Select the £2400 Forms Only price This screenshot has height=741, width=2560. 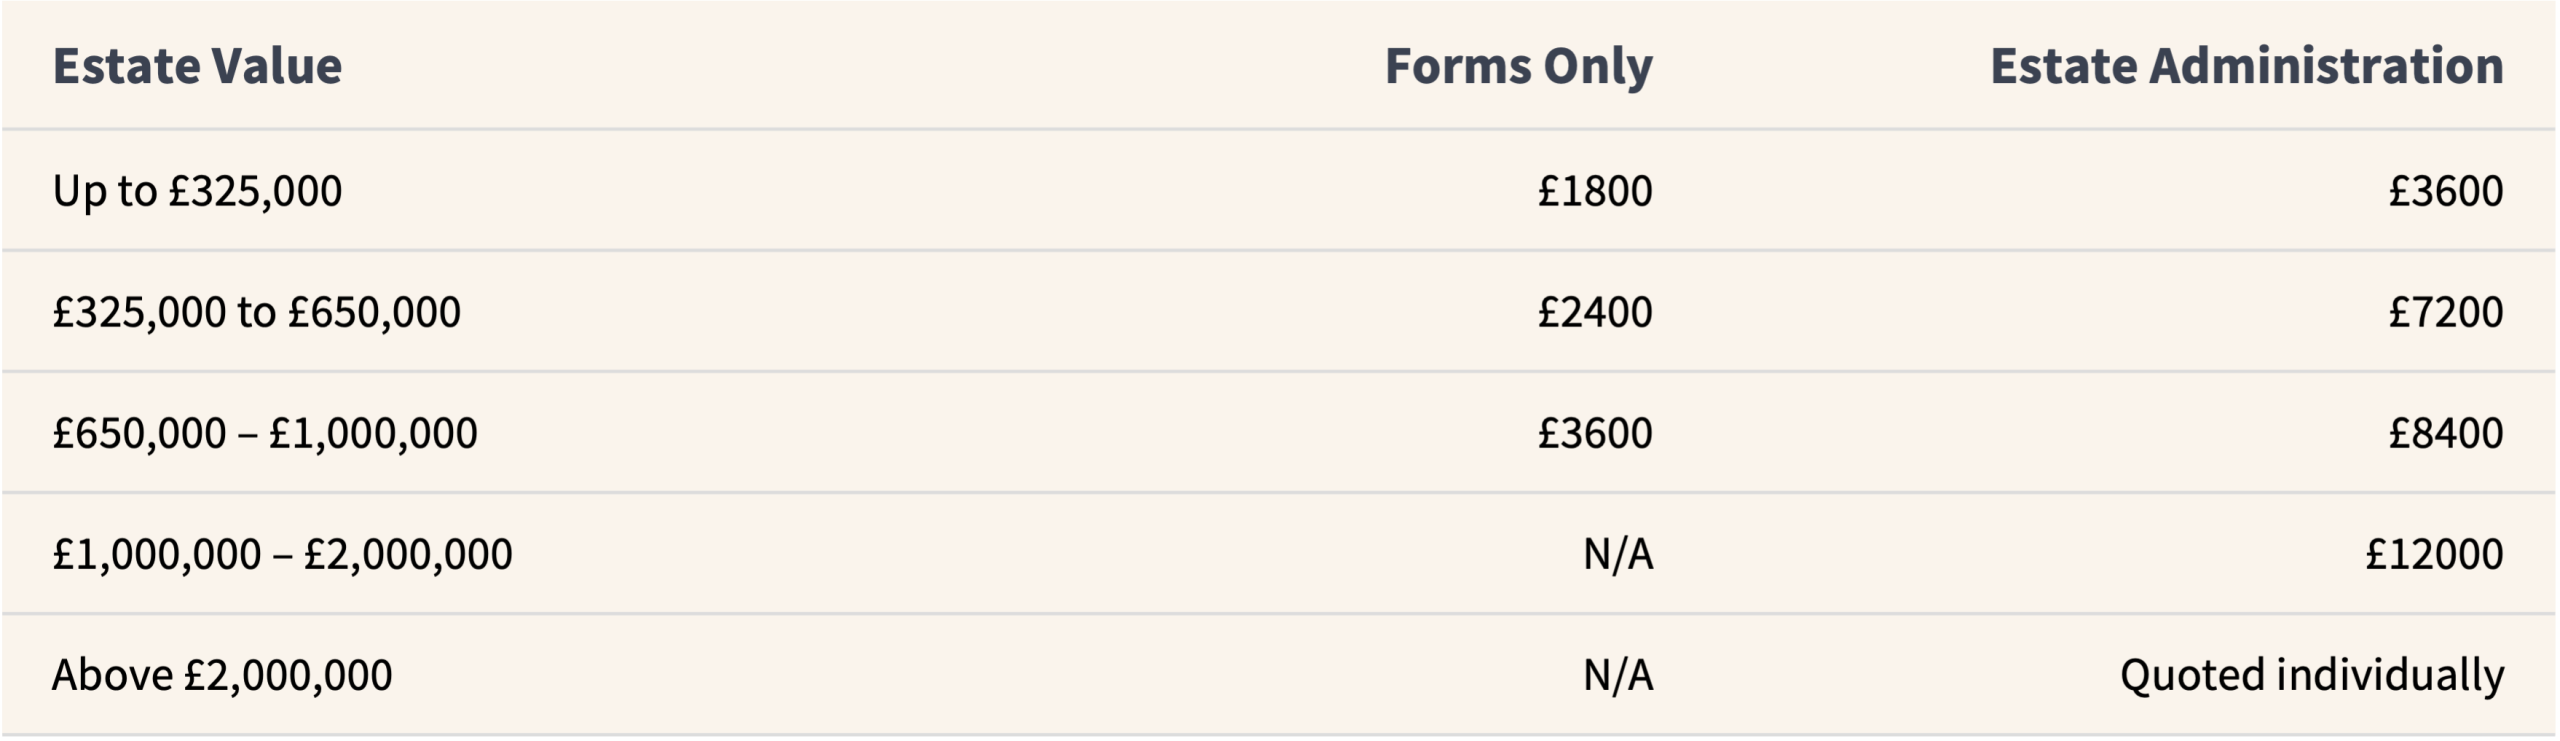pos(1595,312)
